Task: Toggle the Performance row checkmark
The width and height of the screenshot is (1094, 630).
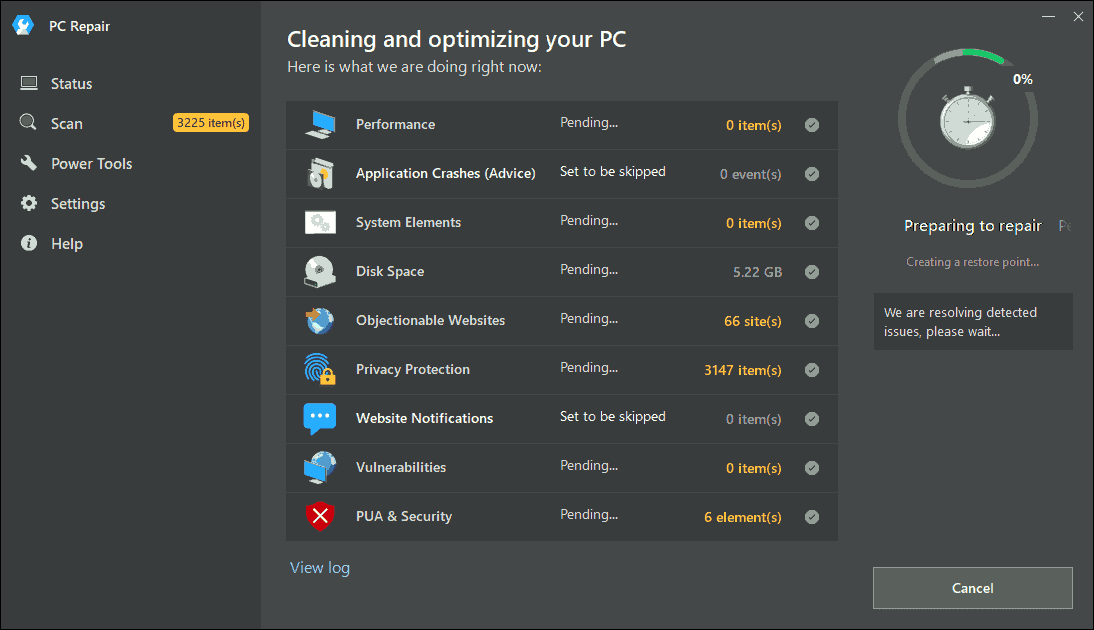Action: coord(812,125)
